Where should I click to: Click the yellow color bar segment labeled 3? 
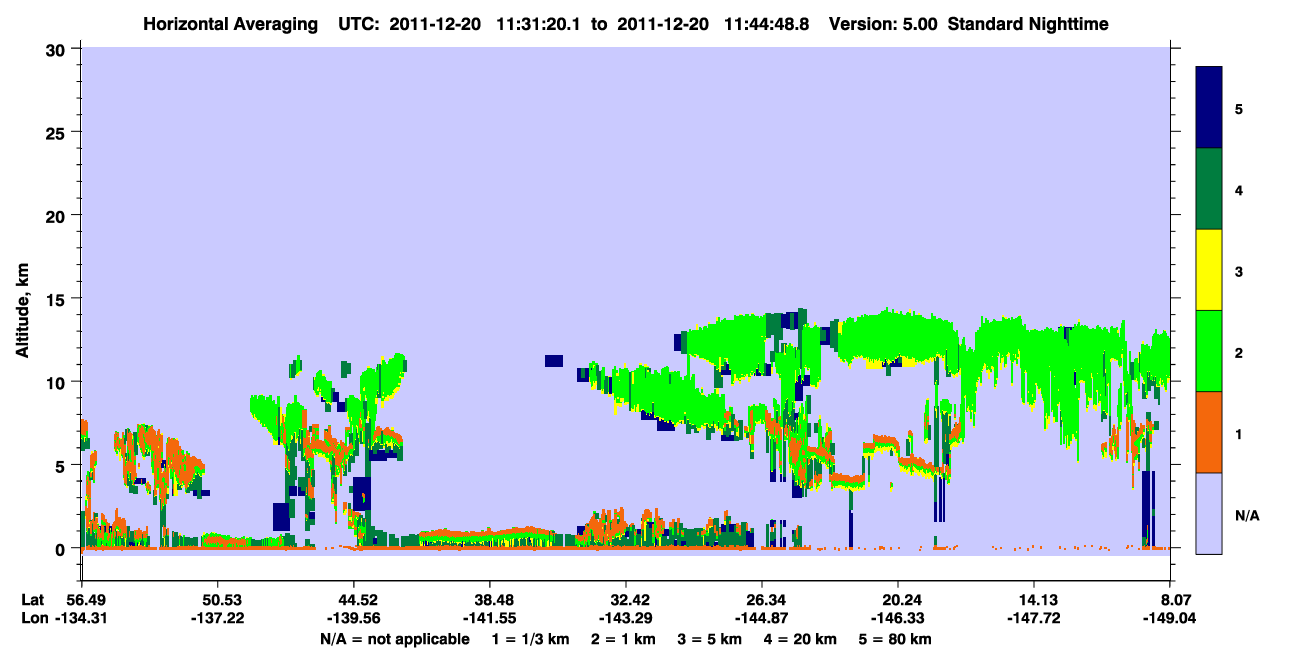pos(1209,270)
